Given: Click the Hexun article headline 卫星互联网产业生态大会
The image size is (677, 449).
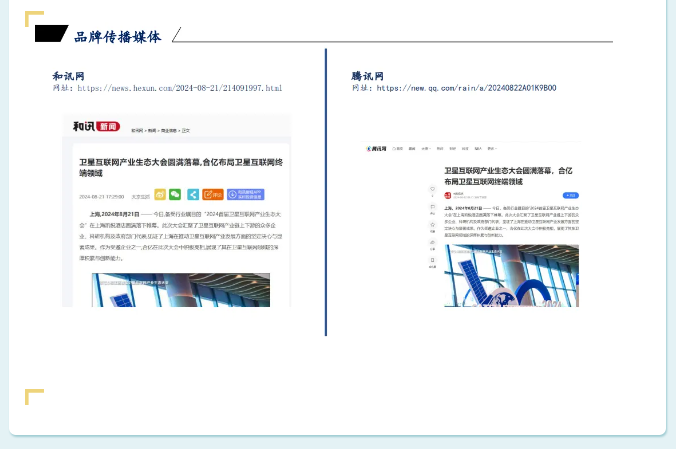Looking at the screenshot, I should pyautogui.click(x=181, y=168).
